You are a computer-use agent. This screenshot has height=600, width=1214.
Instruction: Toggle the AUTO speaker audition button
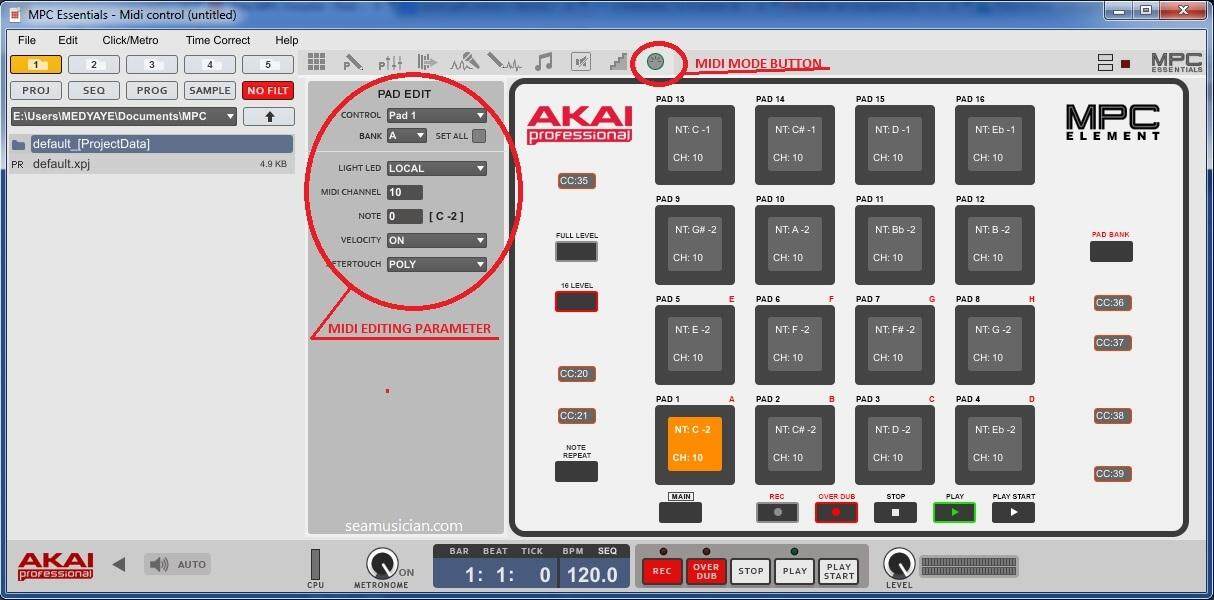pyautogui.click(x=175, y=564)
